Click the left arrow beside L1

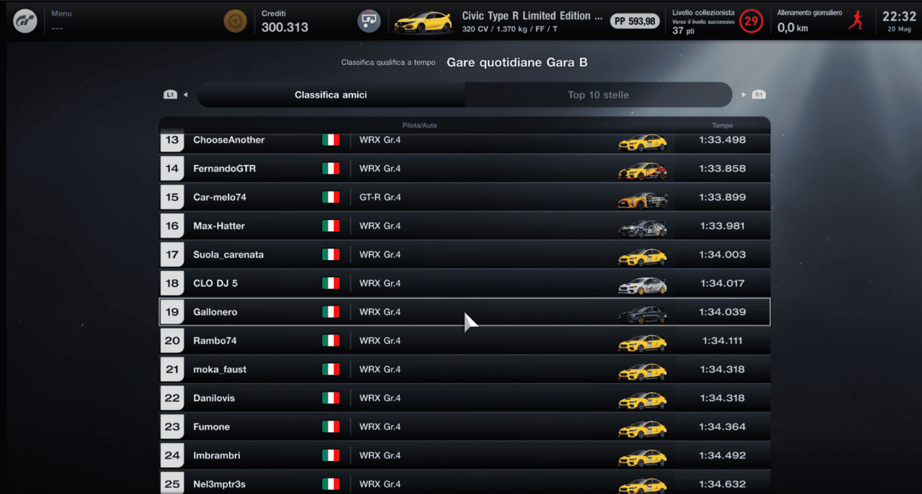(185, 95)
